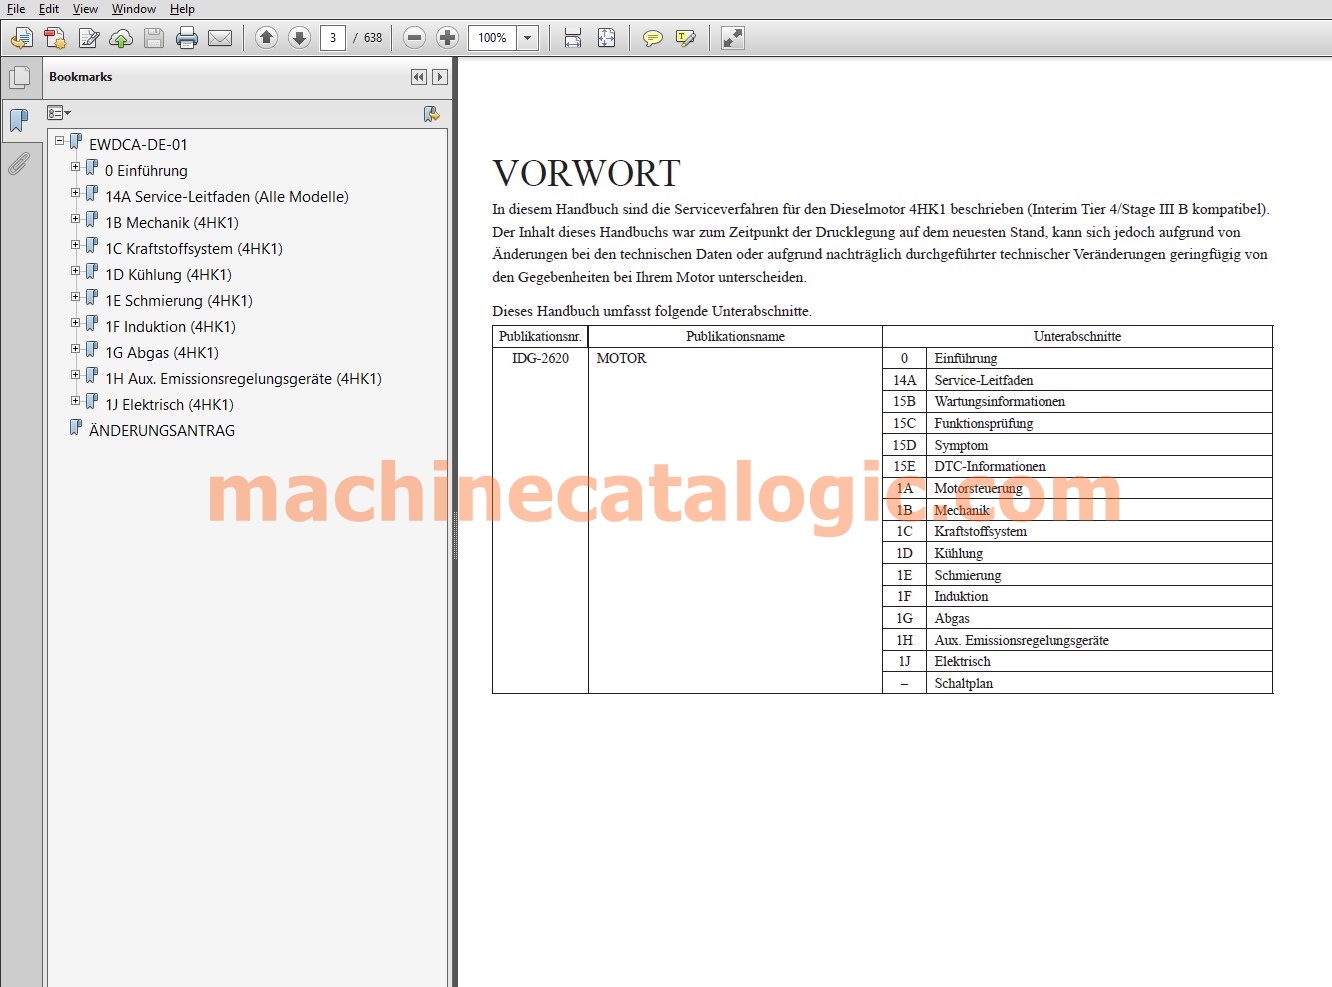This screenshot has height=987, width=1332.
Task: Click the zoom out minus button
Action: (x=415, y=38)
